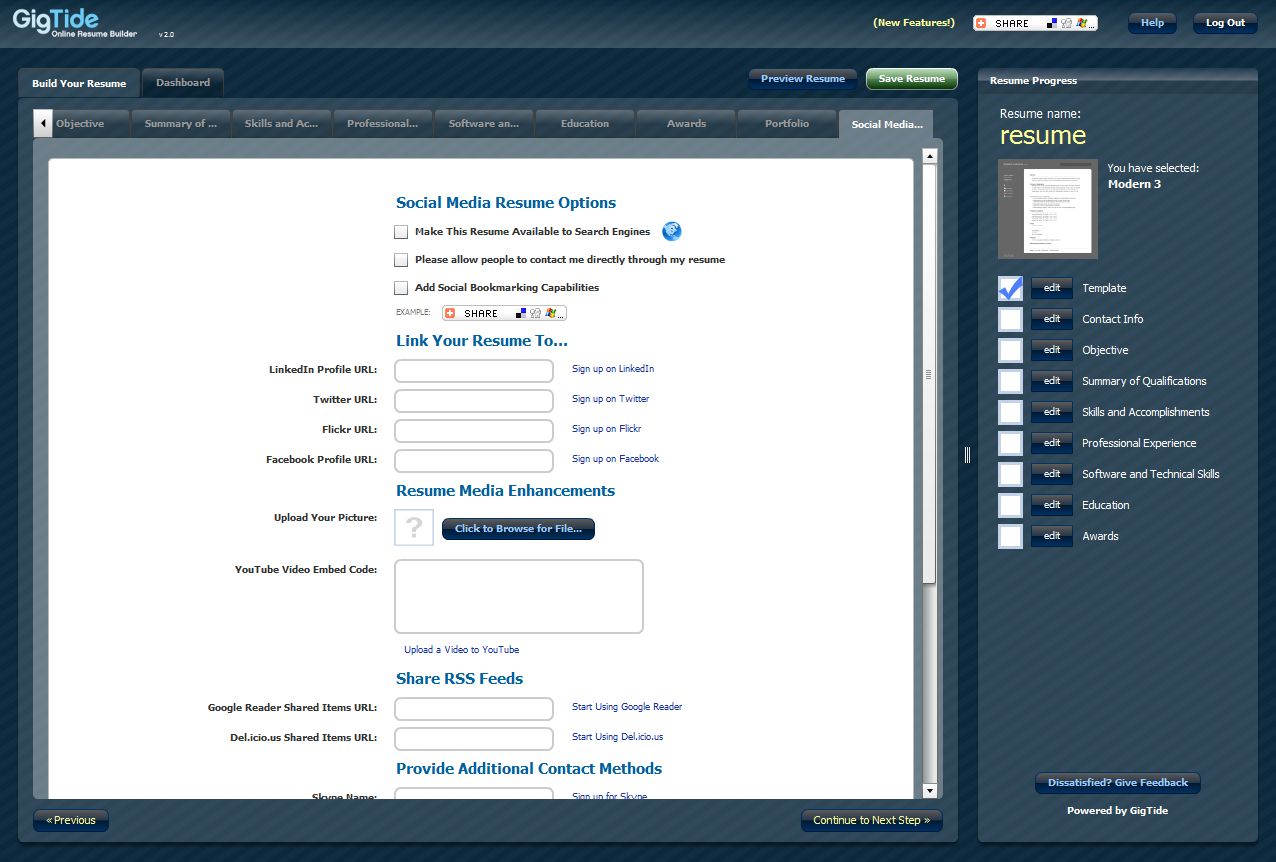Viewport: 1276px width, 862px height.
Task: Click the left arrow before the Objective tab
Action: [x=43, y=124]
